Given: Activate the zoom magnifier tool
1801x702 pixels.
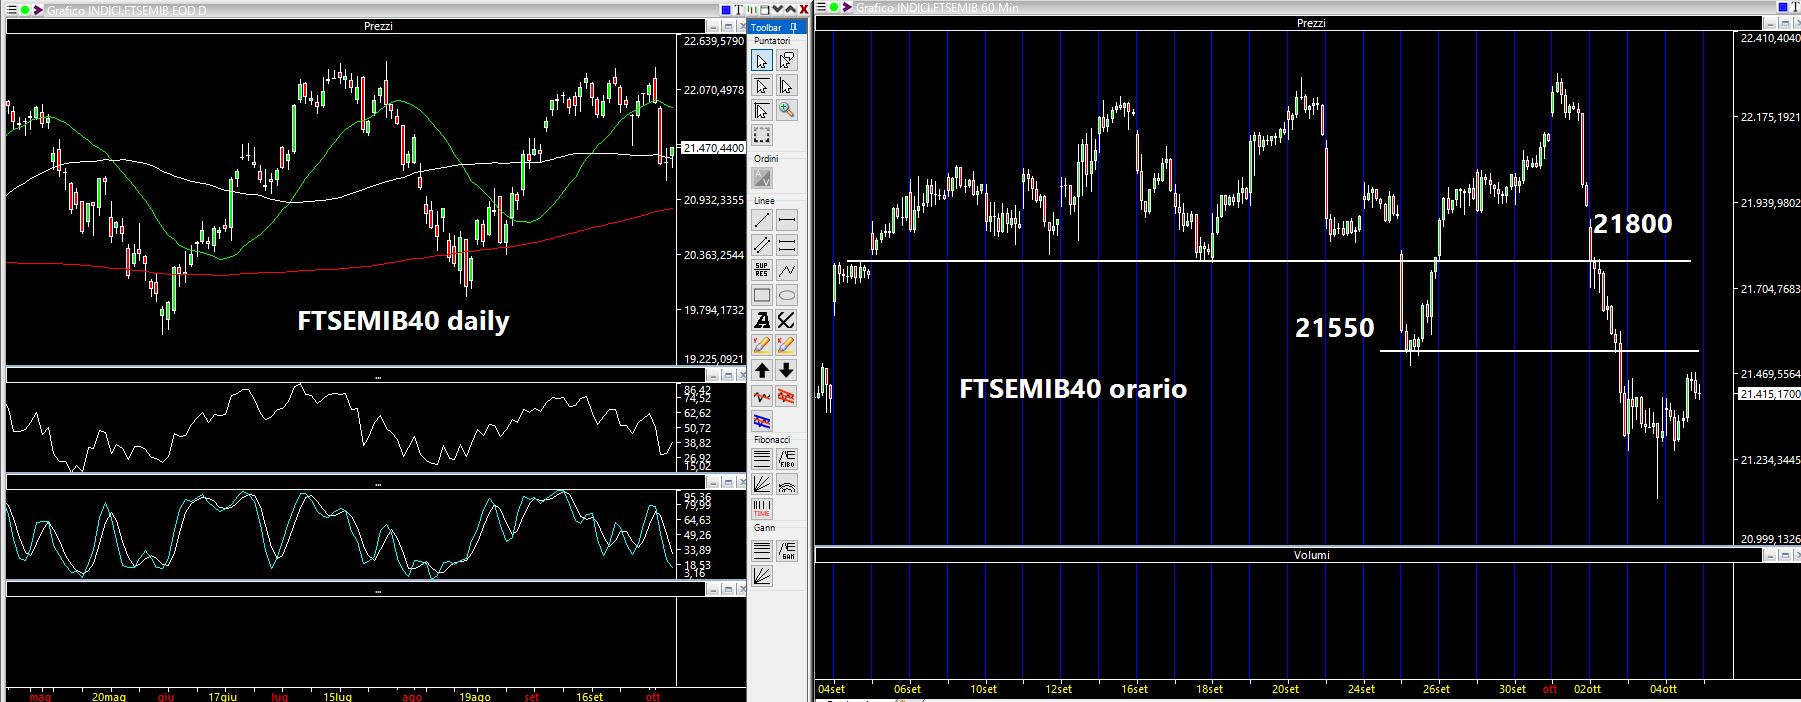Looking at the screenshot, I should click(787, 110).
